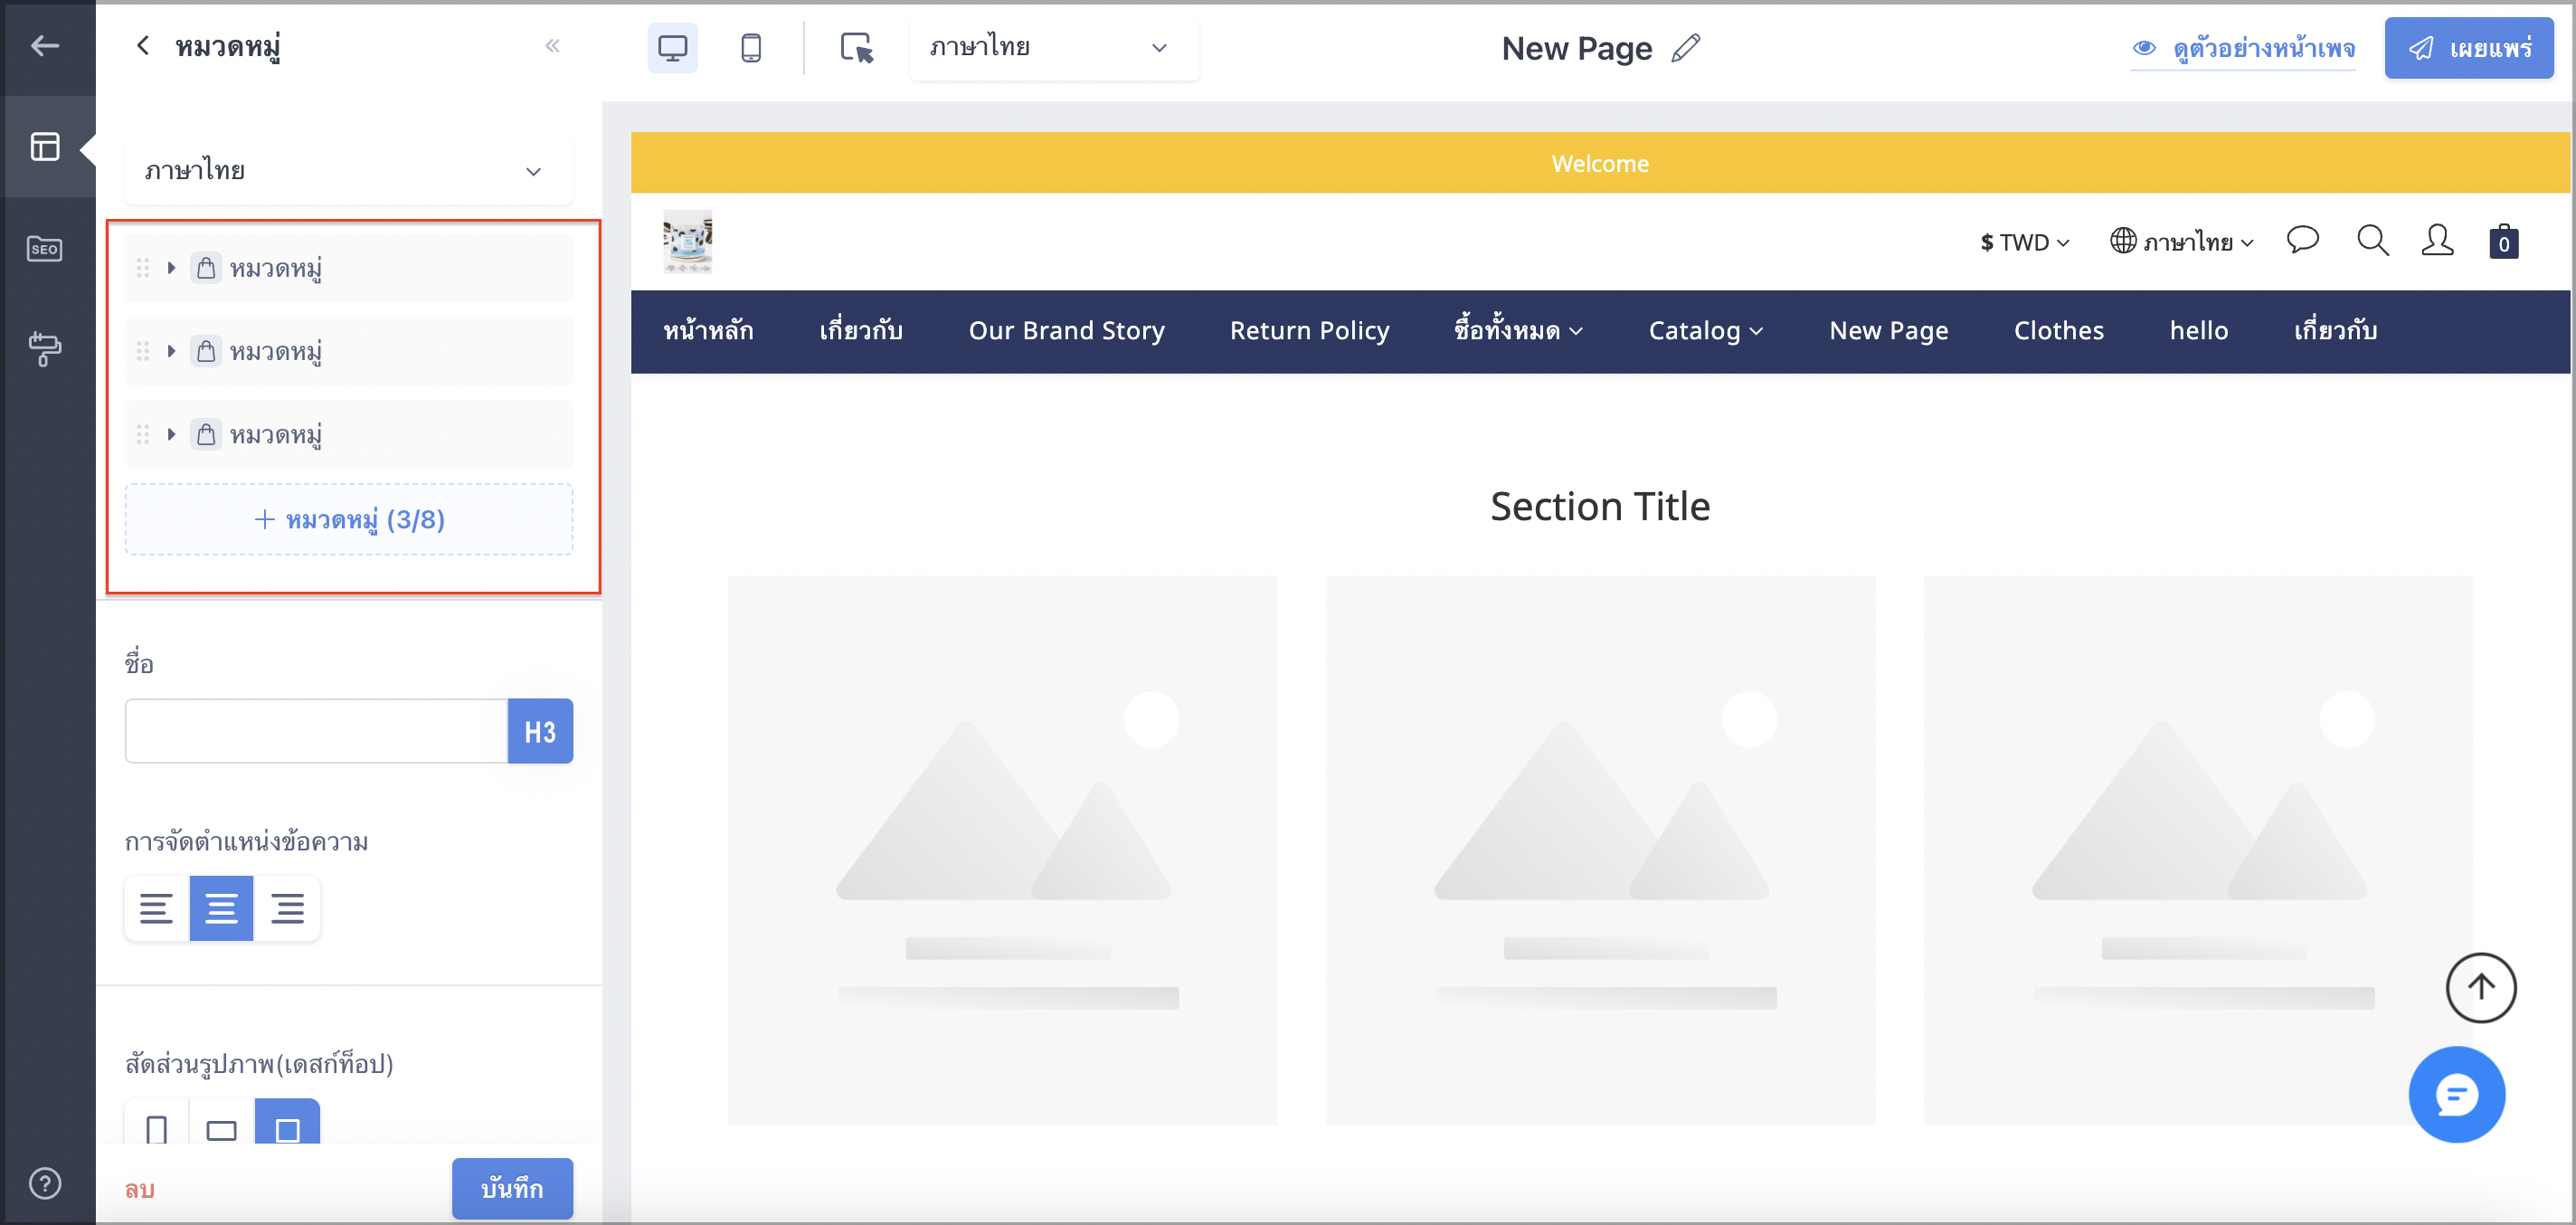2576x1225 pixels.
Task: Open the shopping bag cart icon
Action: coord(2503,240)
